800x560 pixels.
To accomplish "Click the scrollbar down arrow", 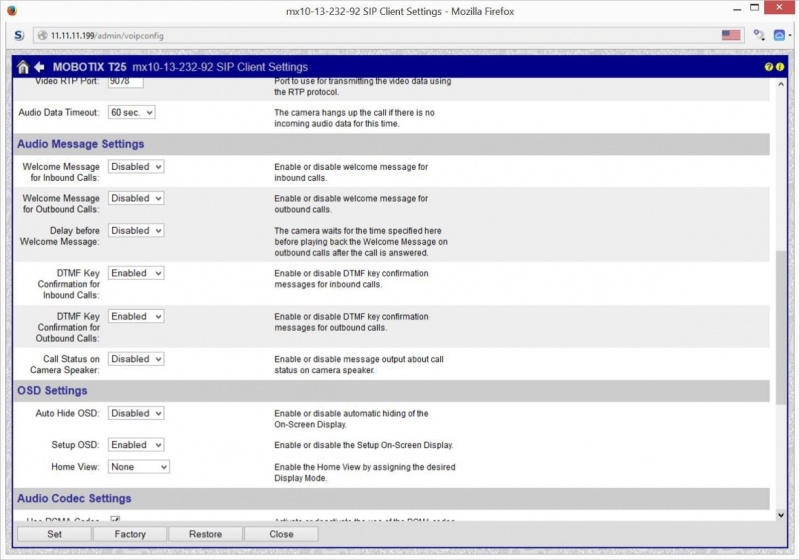I will (781, 515).
